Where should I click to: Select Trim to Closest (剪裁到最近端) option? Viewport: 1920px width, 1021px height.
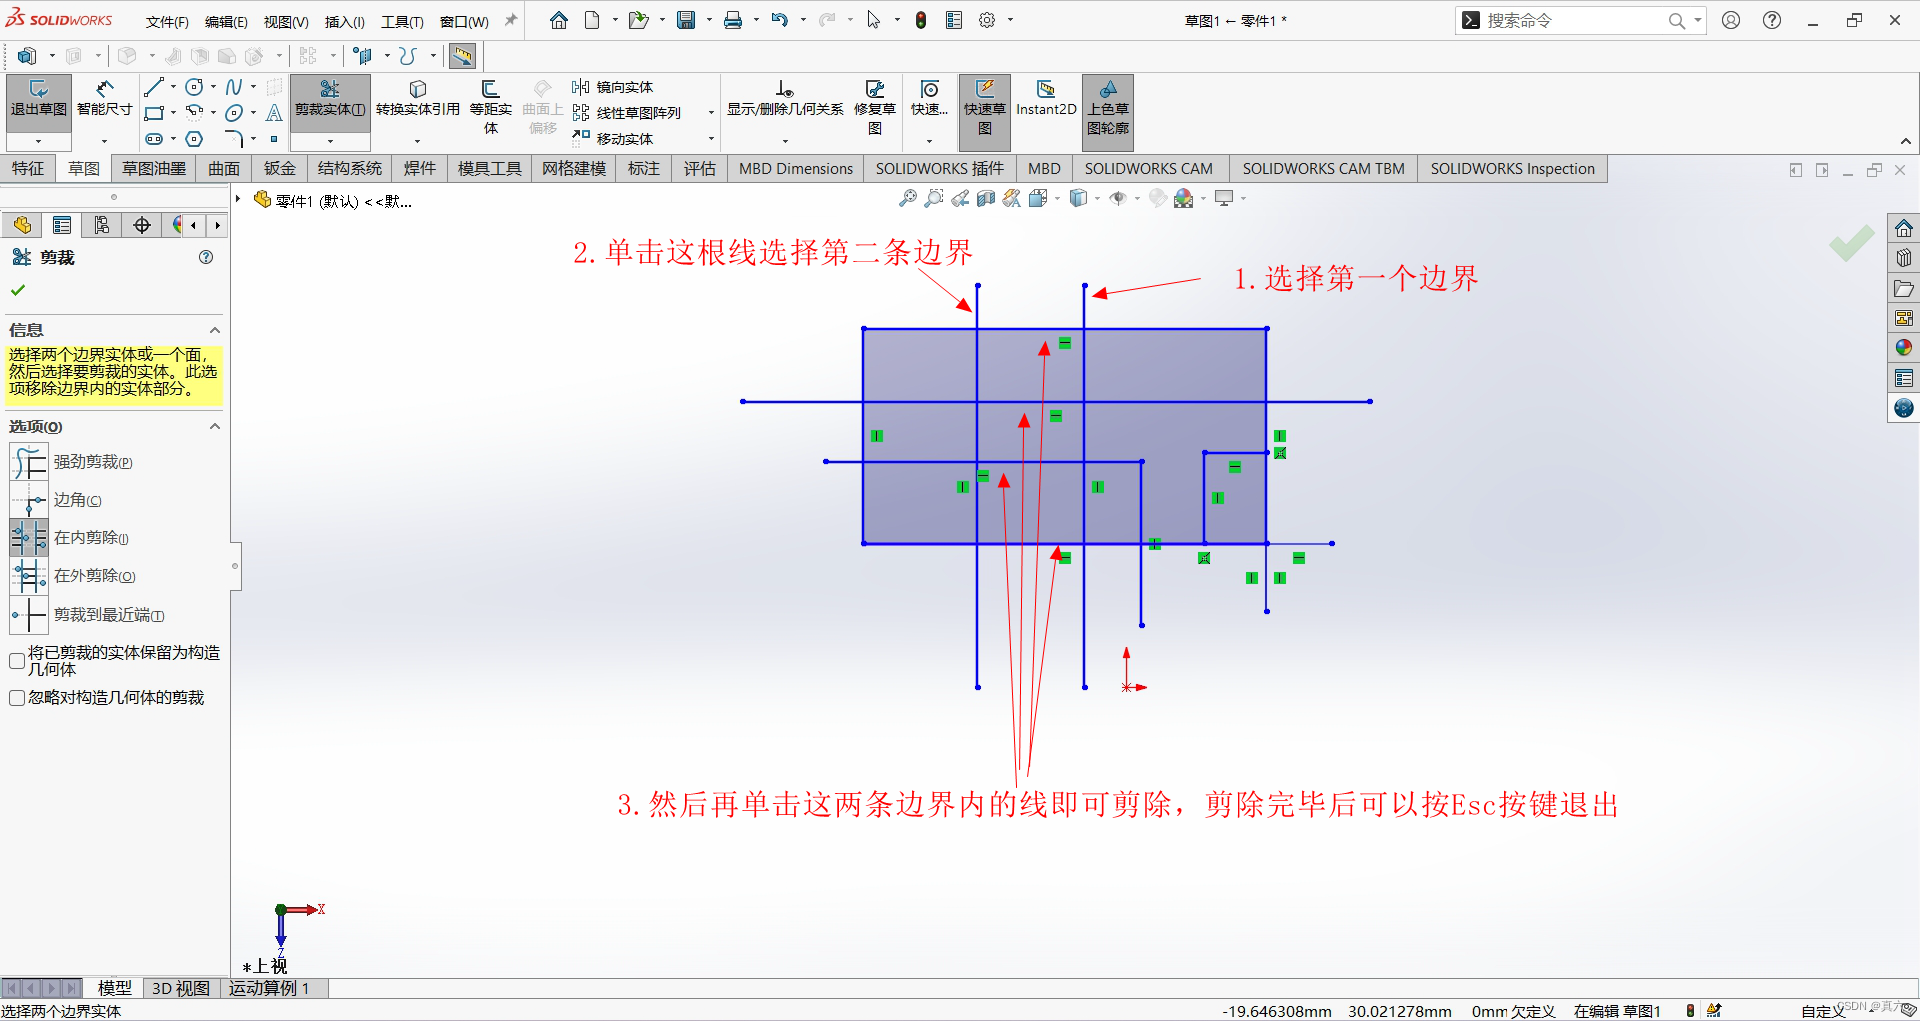[88, 614]
